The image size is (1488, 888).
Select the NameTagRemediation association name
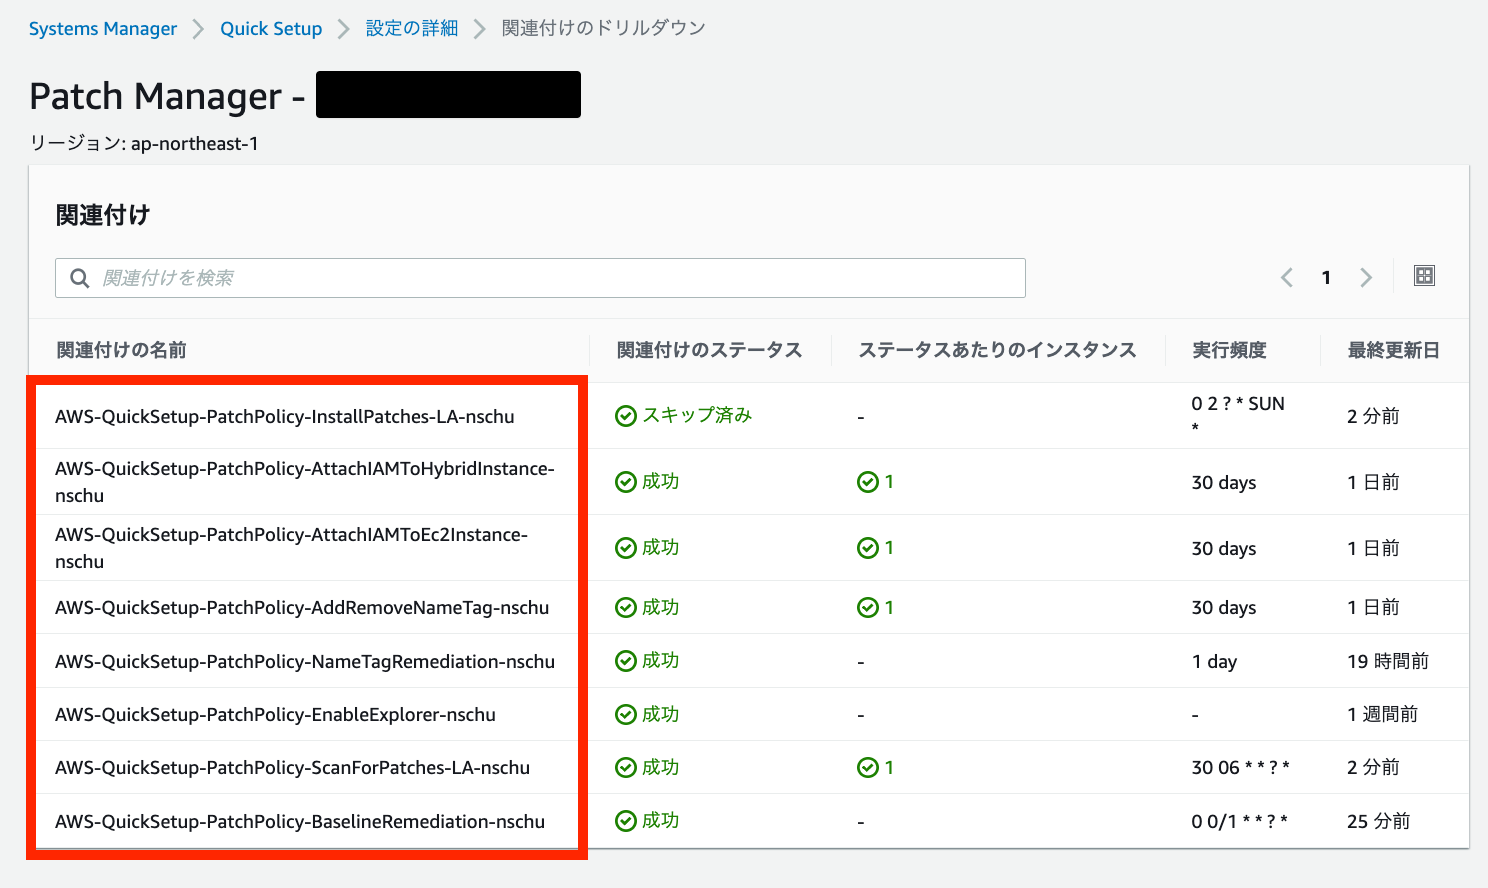click(x=305, y=661)
